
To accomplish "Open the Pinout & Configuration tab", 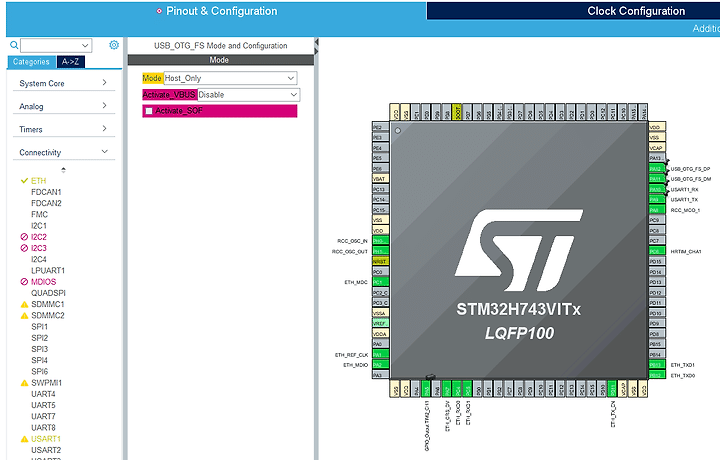I will pyautogui.click(x=216, y=11).
